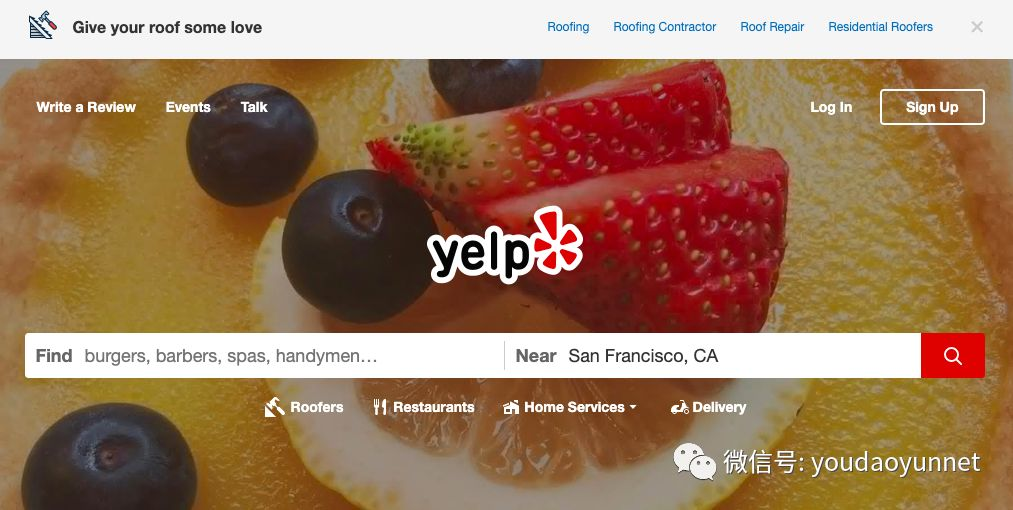Open the Talk section
The height and width of the screenshot is (510, 1013).
tap(254, 107)
